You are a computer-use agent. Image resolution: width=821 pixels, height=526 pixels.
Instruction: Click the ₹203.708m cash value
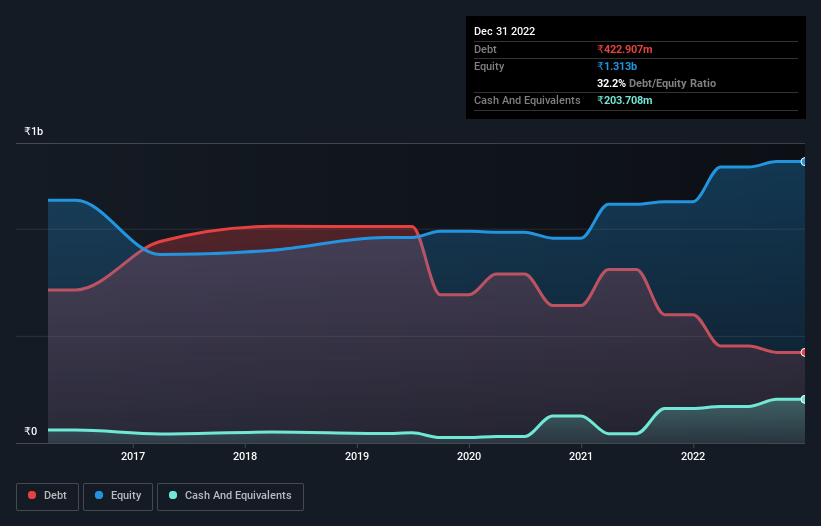[x=625, y=100]
